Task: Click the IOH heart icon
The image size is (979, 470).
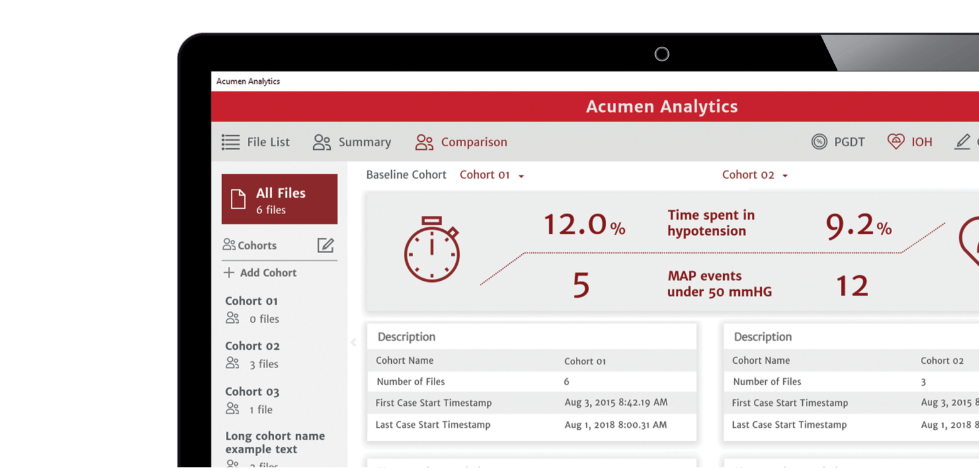Action: pyautogui.click(x=896, y=142)
